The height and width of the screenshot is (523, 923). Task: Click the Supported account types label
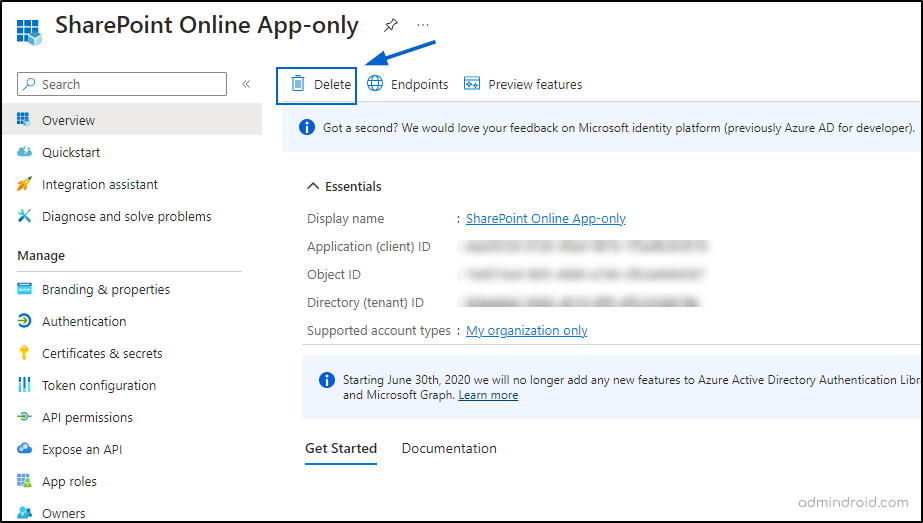[379, 330]
